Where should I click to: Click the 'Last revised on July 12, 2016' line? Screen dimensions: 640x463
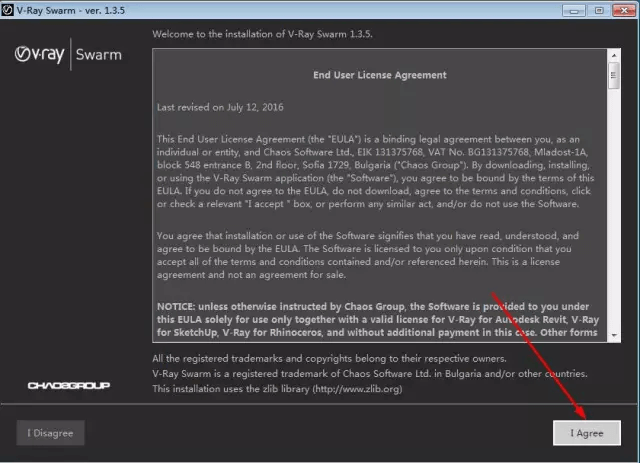[220, 107]
